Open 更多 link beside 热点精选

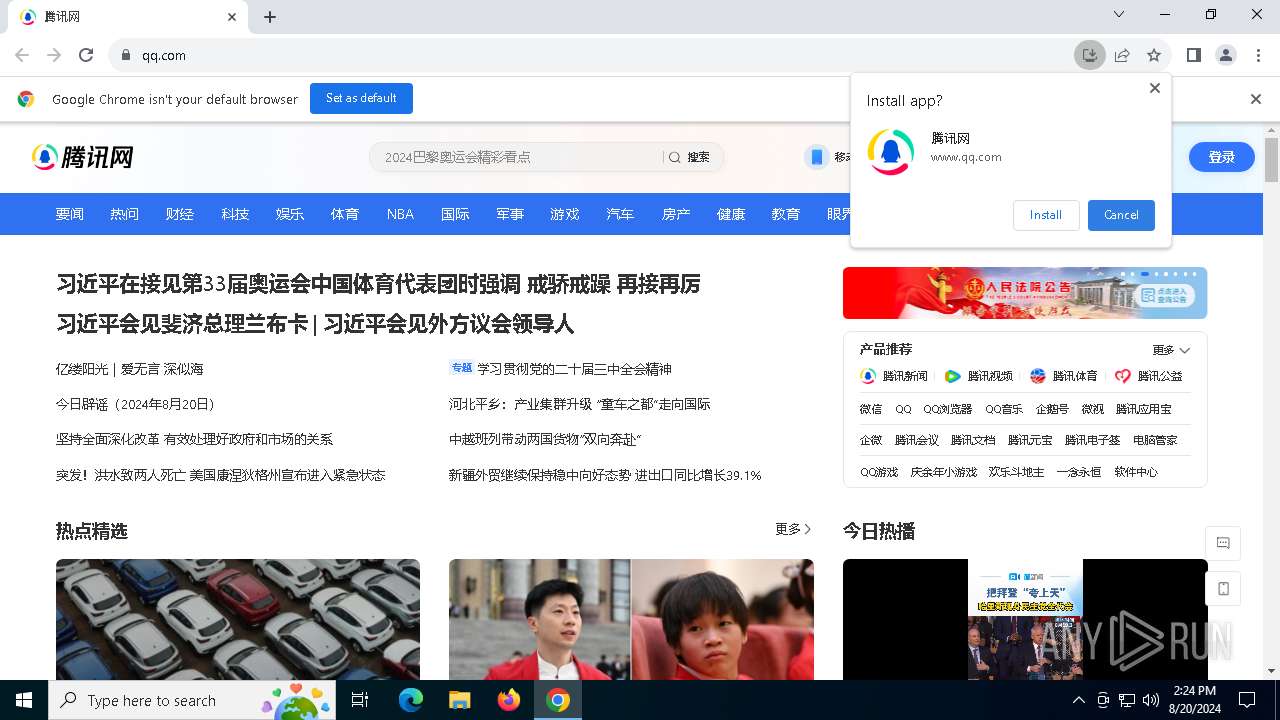click(x=793, y=529)
